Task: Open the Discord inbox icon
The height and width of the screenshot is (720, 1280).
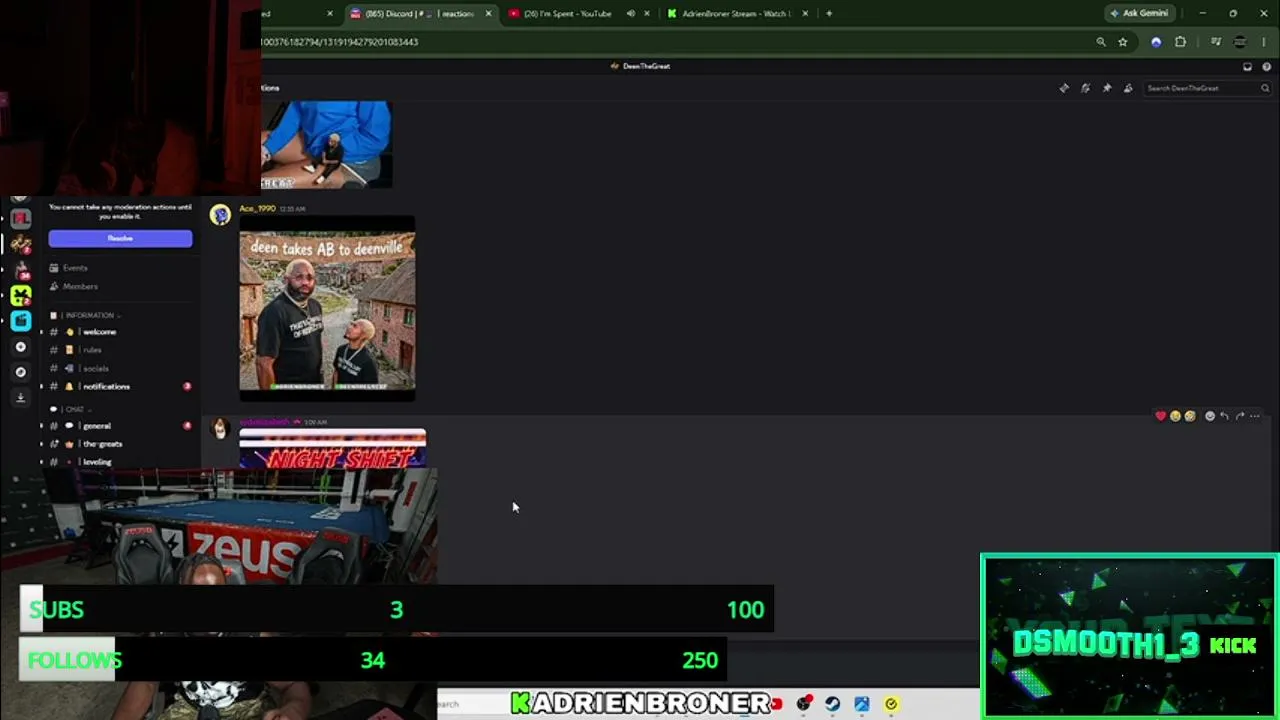Action: click(x=1247, y=66)
